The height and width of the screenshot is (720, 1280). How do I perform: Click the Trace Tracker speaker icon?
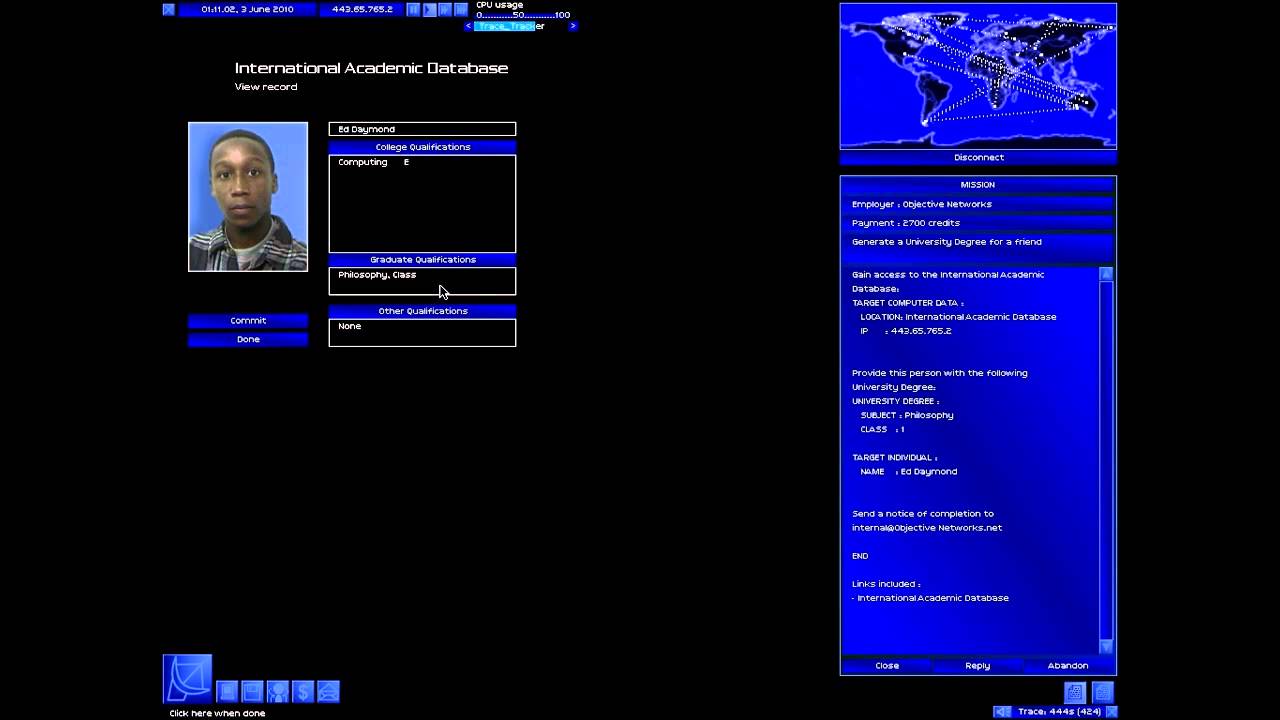(x=1002, y=712)
